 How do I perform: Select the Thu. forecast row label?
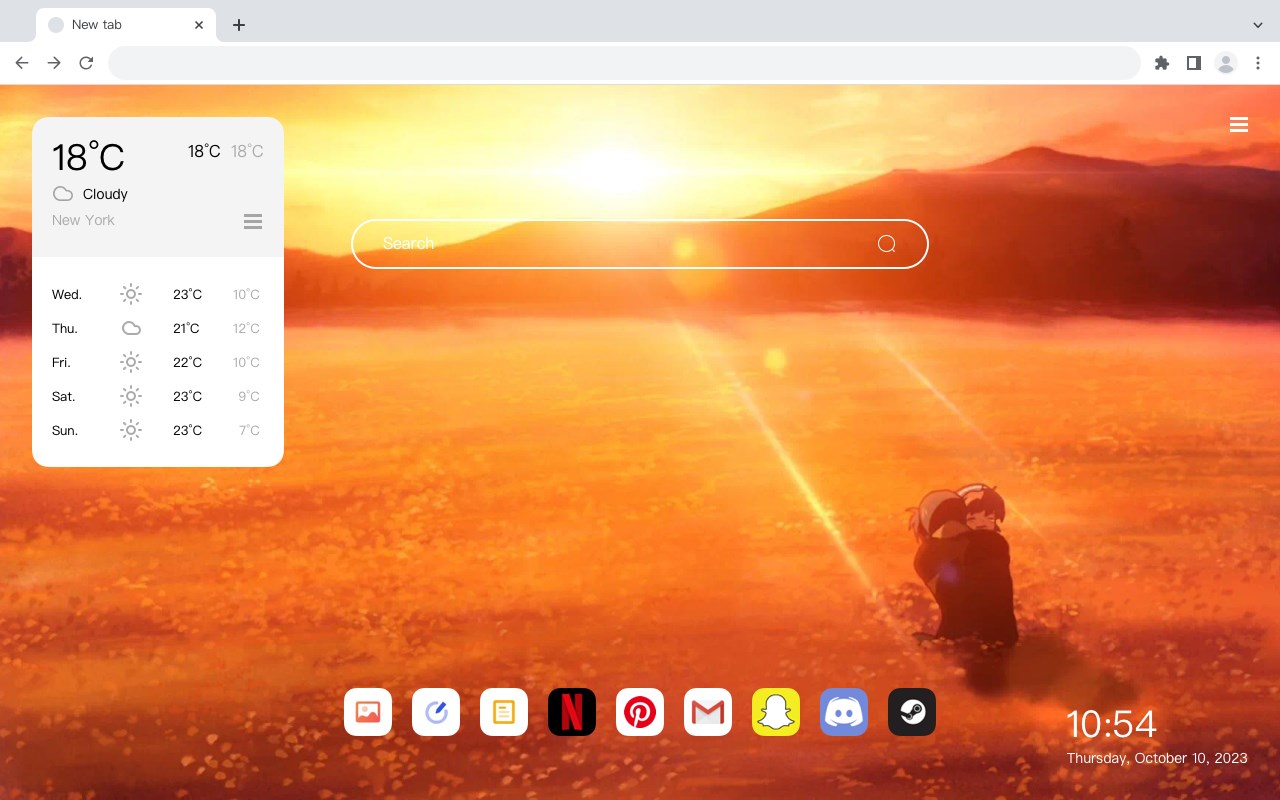coord(65,328)
